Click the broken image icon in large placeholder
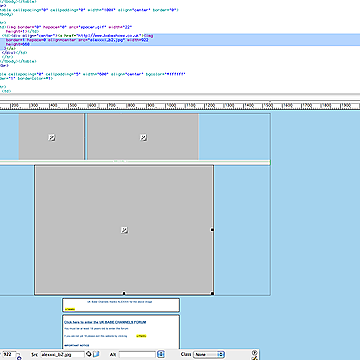360x360 pixels. [x=124, y=230]
